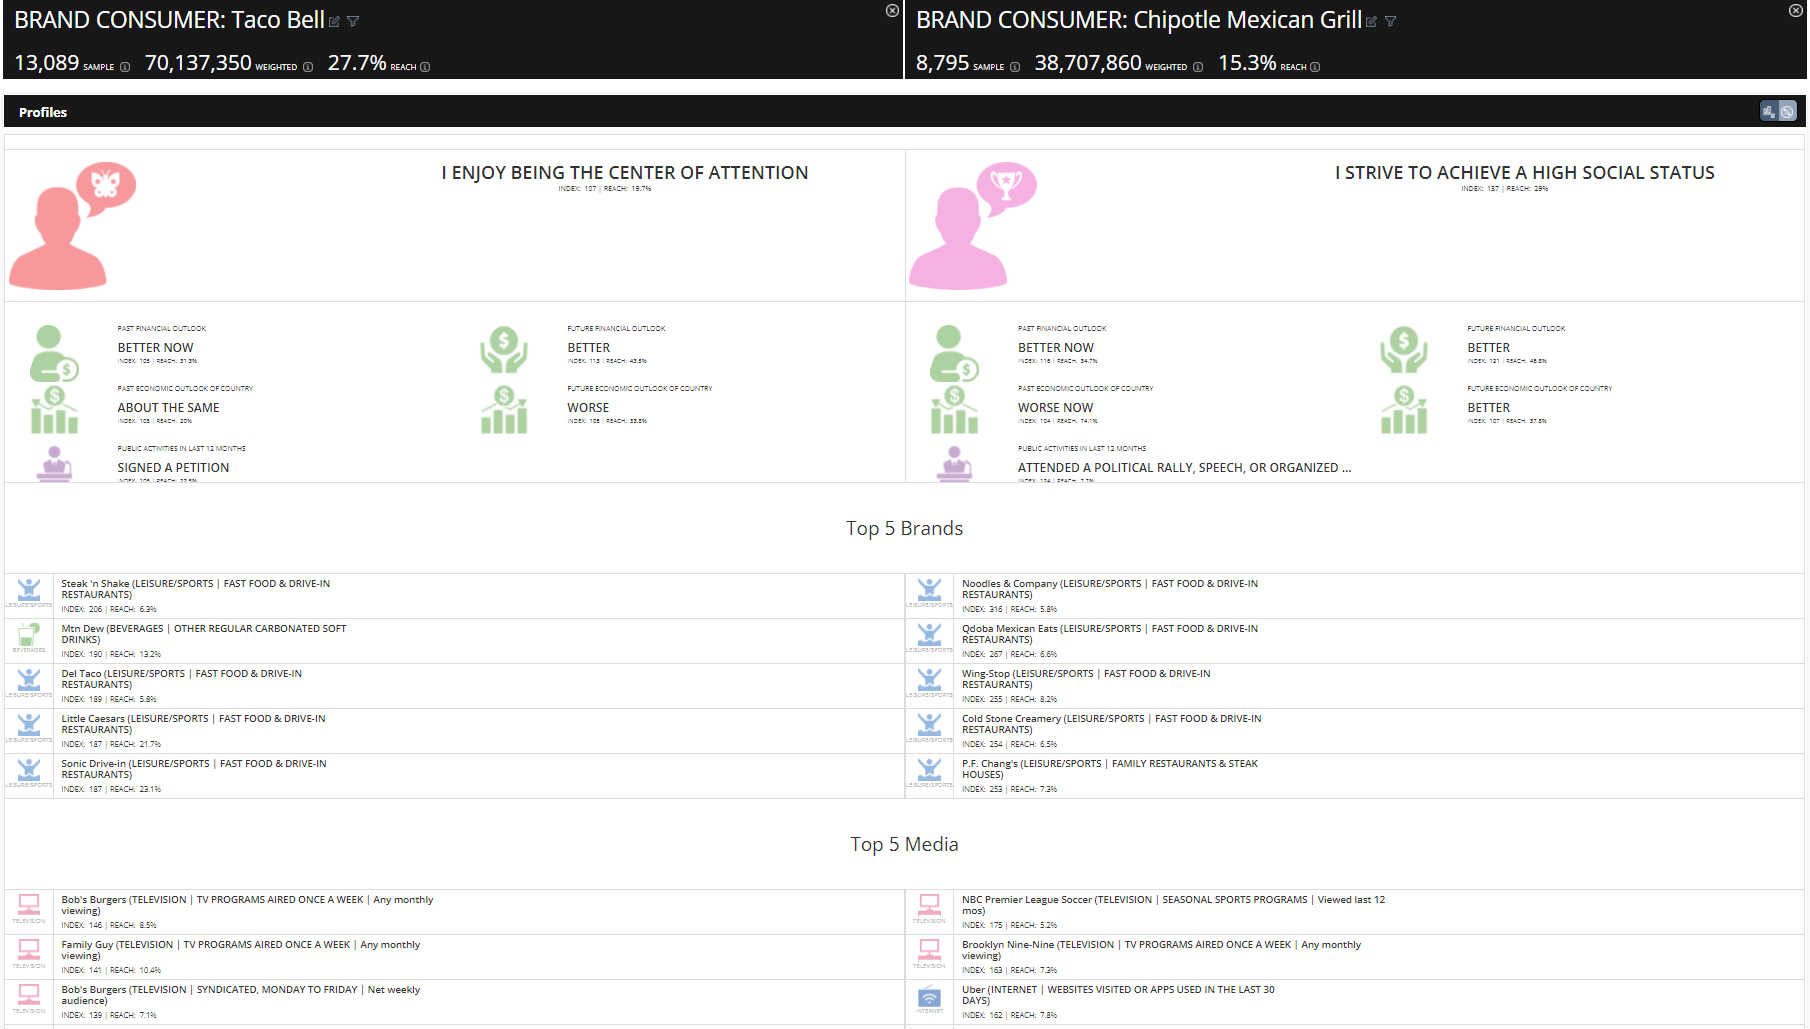
Task: Click the 'Top 5 Brands' heading
Action: [x=904, y=528]
